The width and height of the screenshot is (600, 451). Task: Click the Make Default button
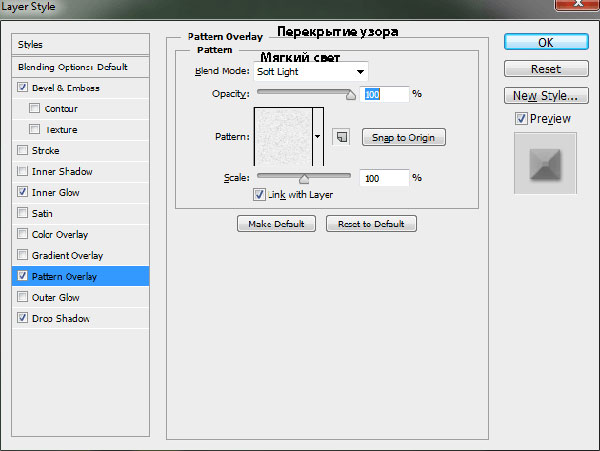pos(276,224)
